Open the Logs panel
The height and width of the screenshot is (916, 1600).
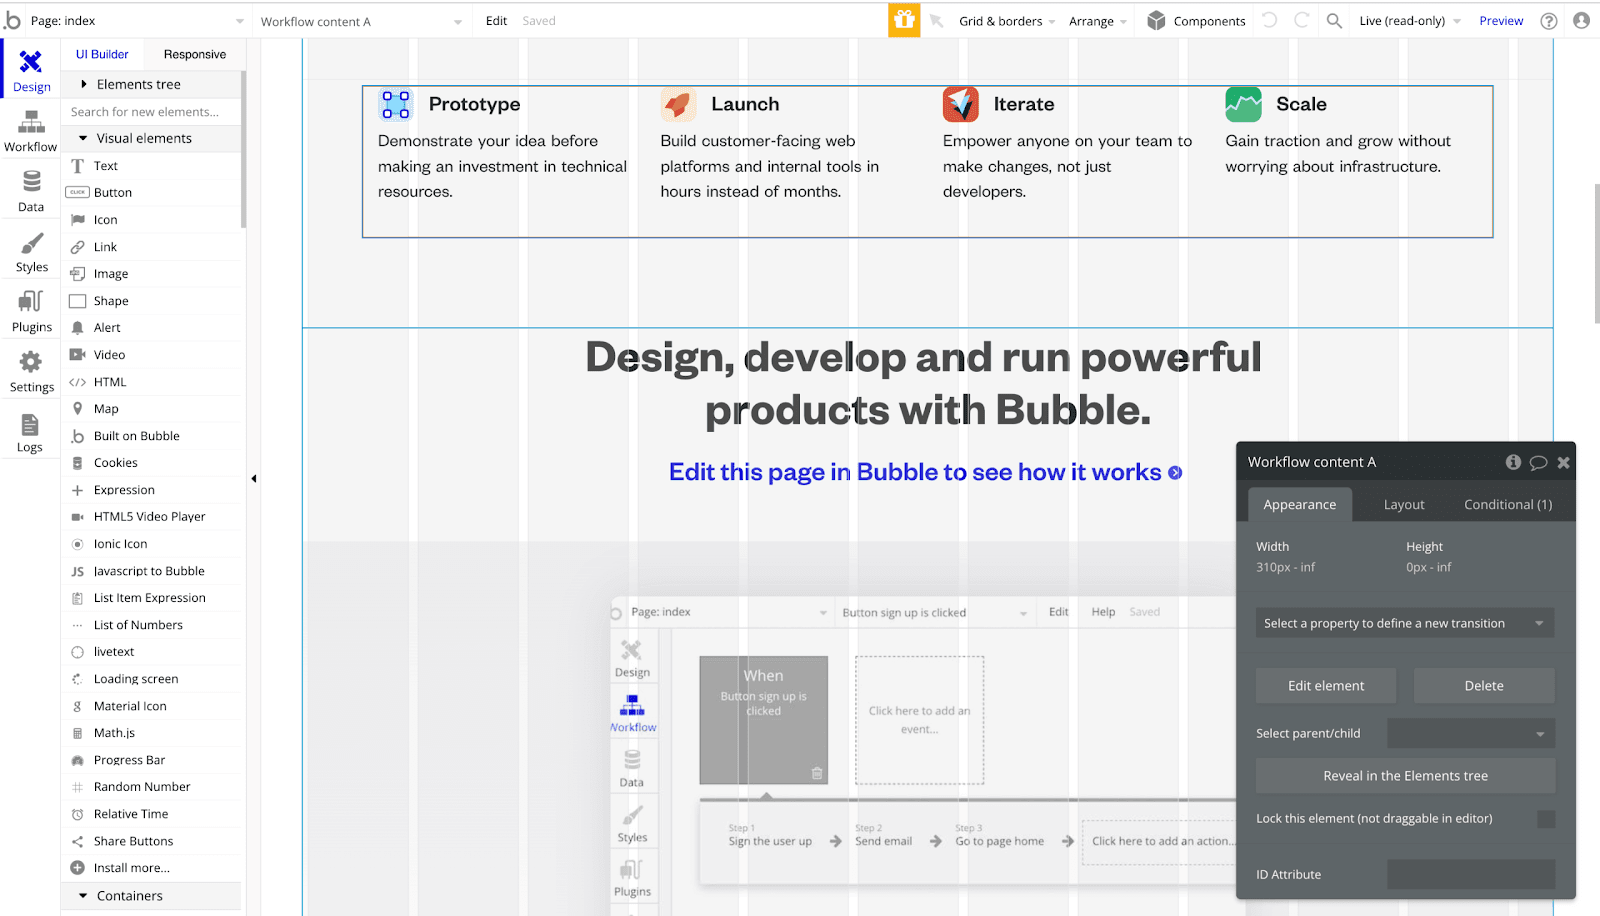coord(30,430)
